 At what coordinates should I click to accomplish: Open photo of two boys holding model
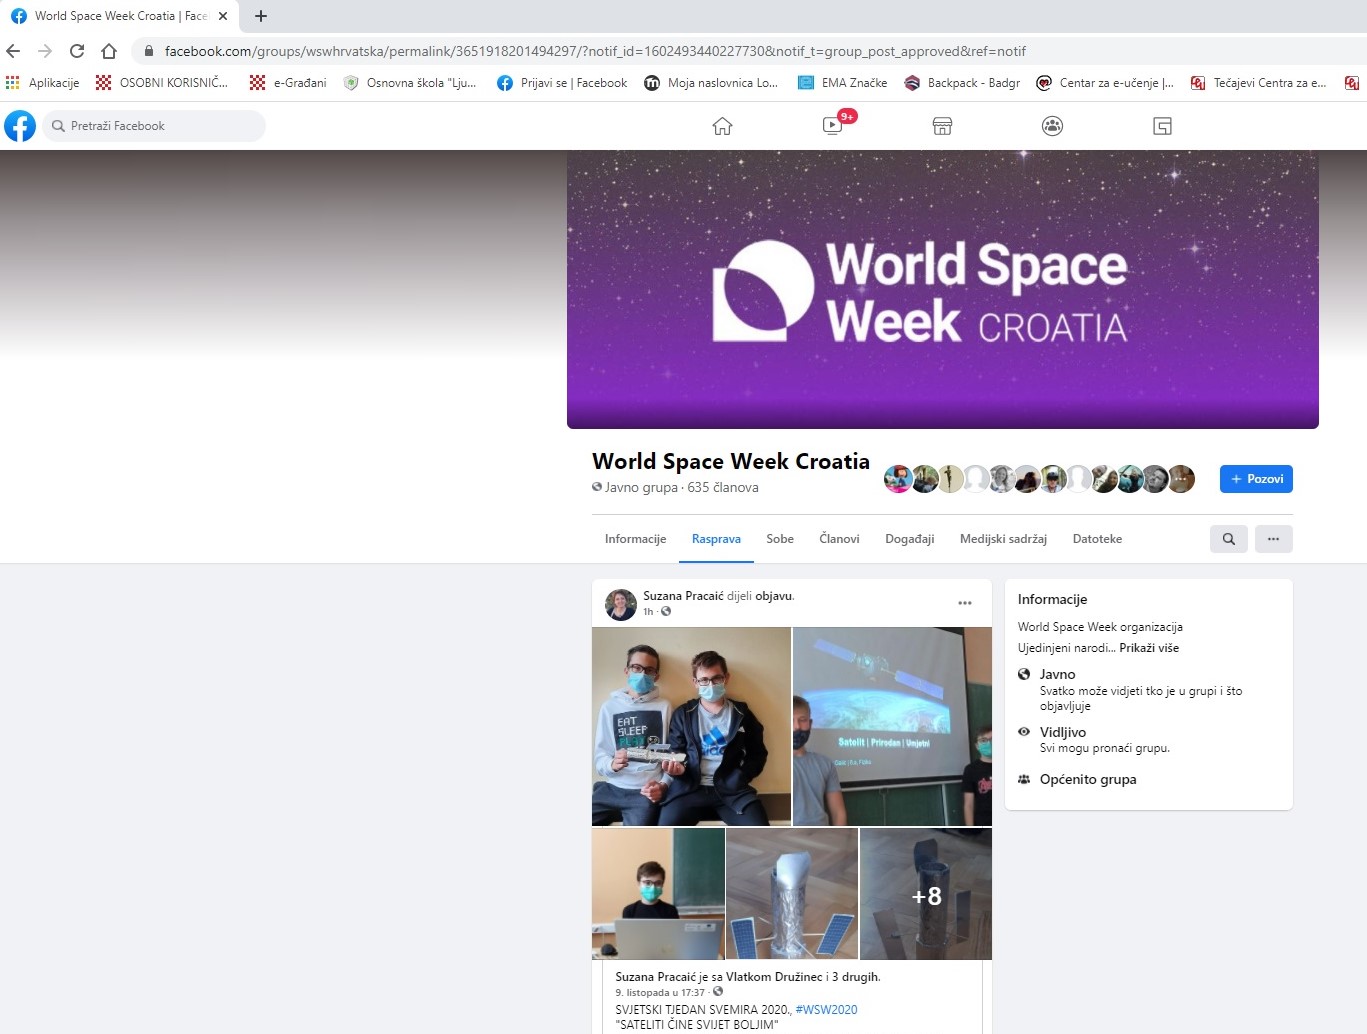click(691, 726)
